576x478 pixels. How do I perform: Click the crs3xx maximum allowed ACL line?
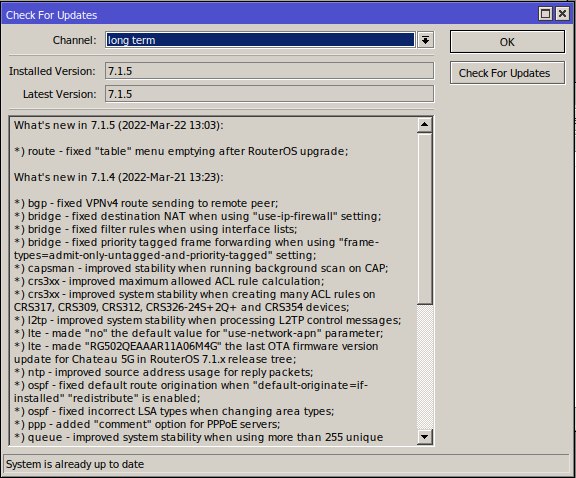(x=169, y=281)
